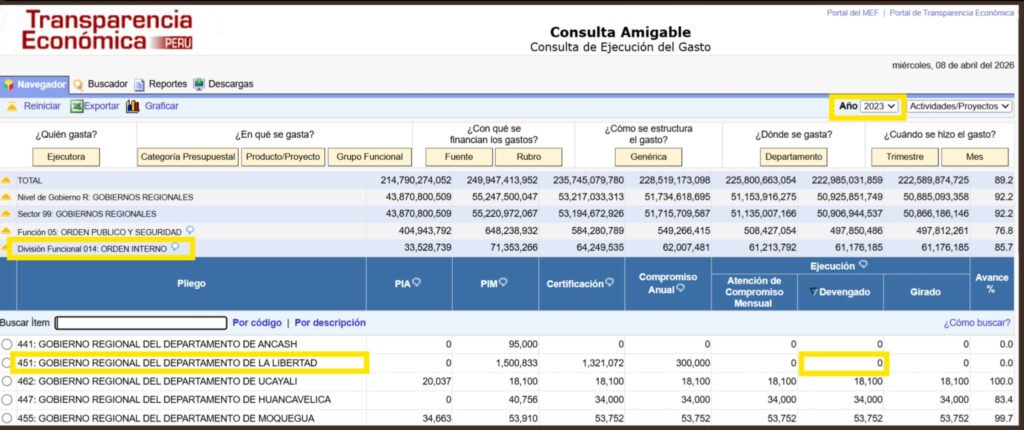
Task: Click the info bubble next to Certificación
Action: [611, 284]
